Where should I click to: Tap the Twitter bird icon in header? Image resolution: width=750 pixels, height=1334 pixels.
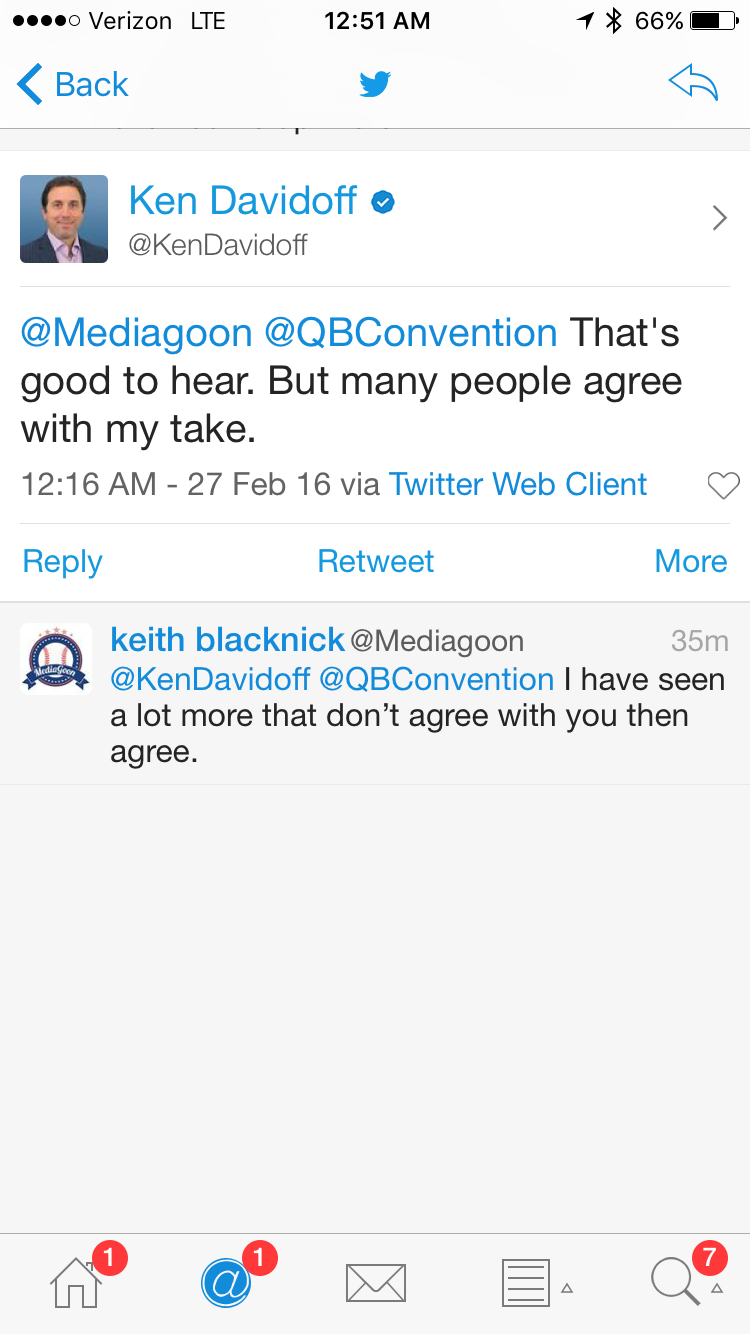coord(375,85)
